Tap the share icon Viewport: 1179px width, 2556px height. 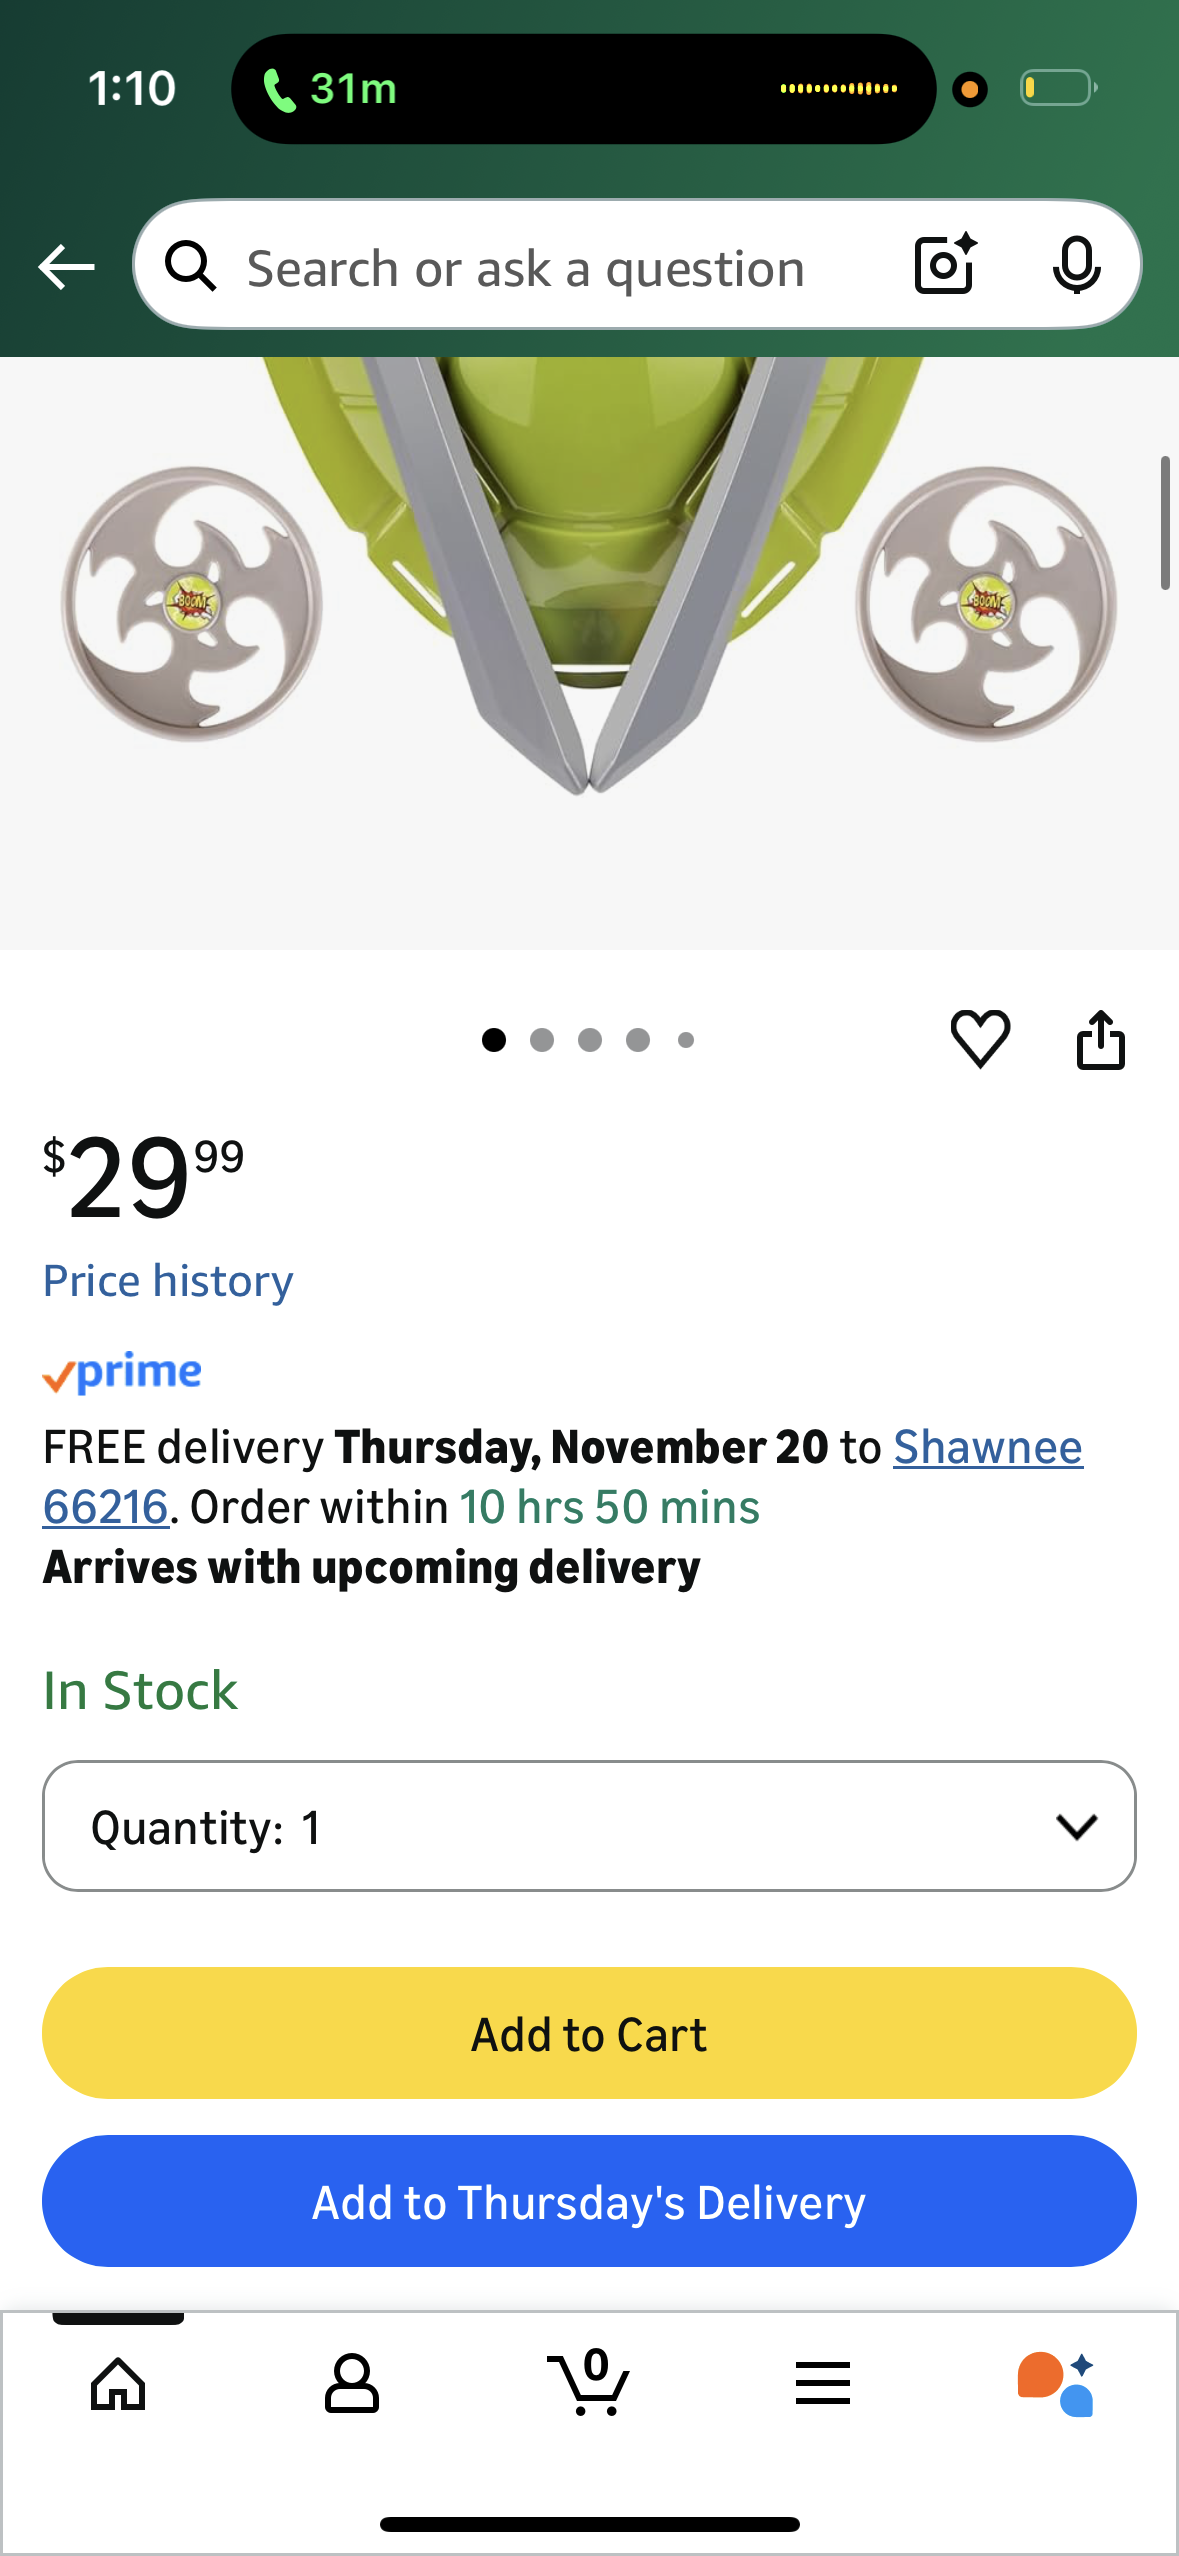click(1100, 1040)
